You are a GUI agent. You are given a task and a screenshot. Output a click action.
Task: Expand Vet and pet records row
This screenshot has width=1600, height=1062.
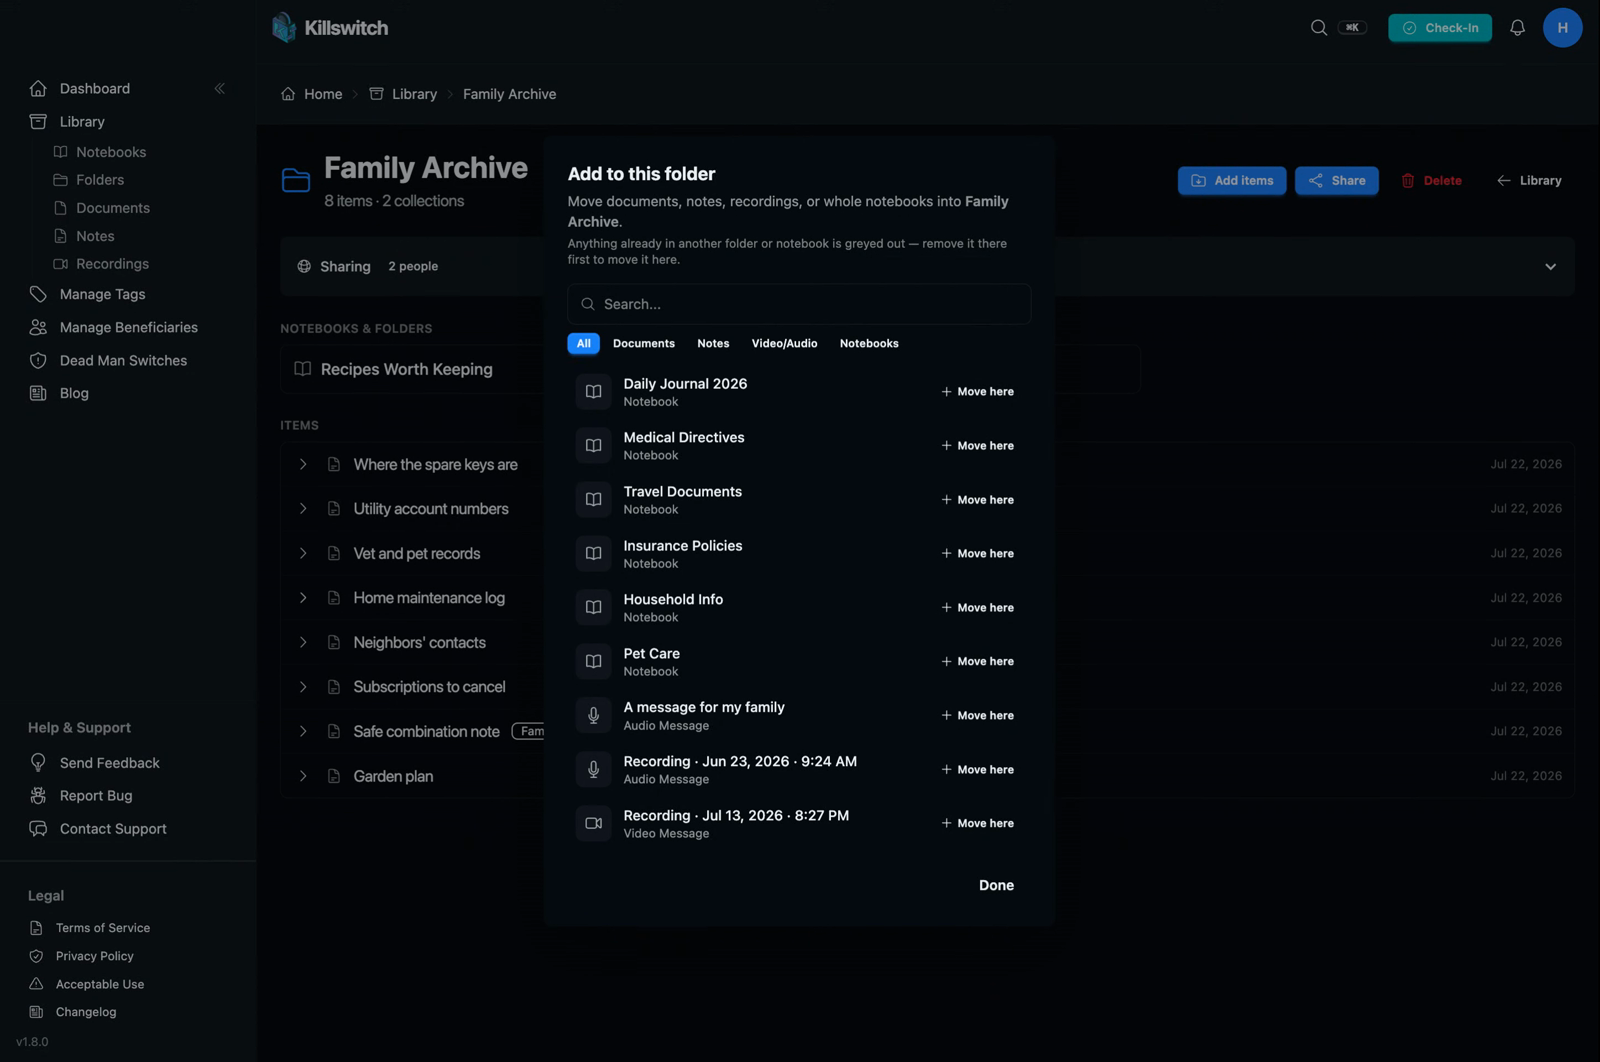coord(303,553)
